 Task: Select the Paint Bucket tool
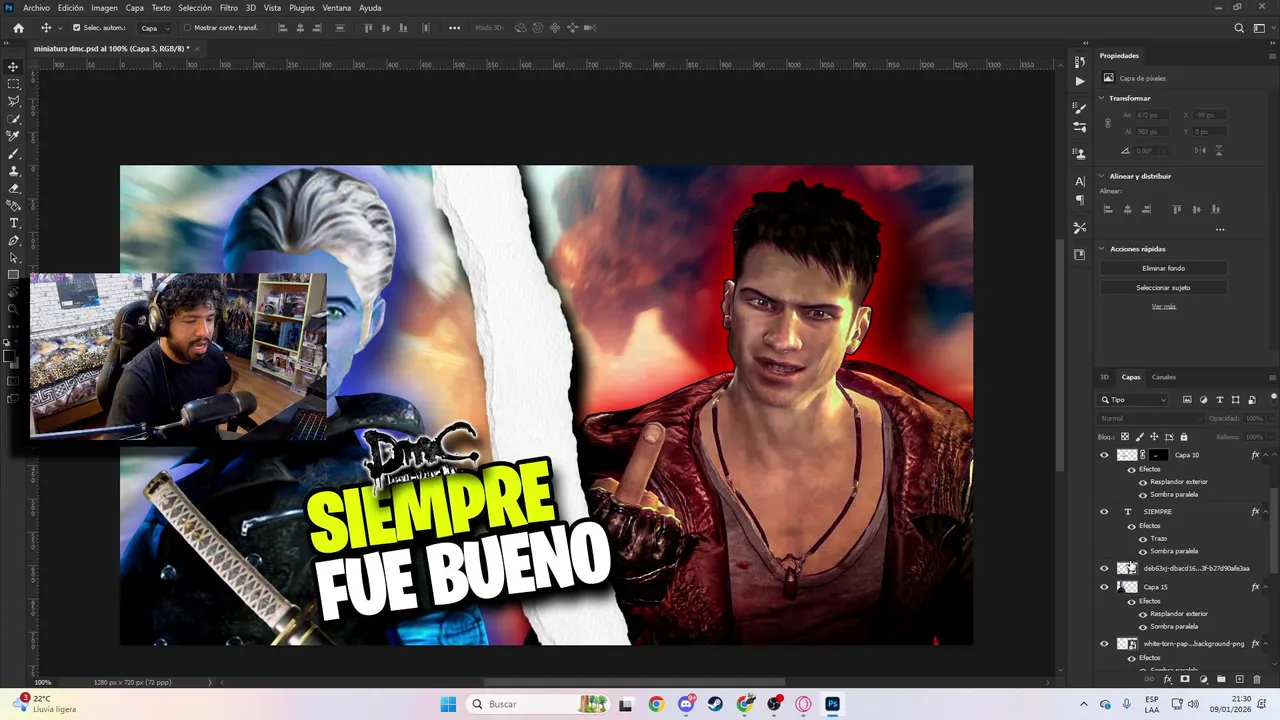(13, 205)
